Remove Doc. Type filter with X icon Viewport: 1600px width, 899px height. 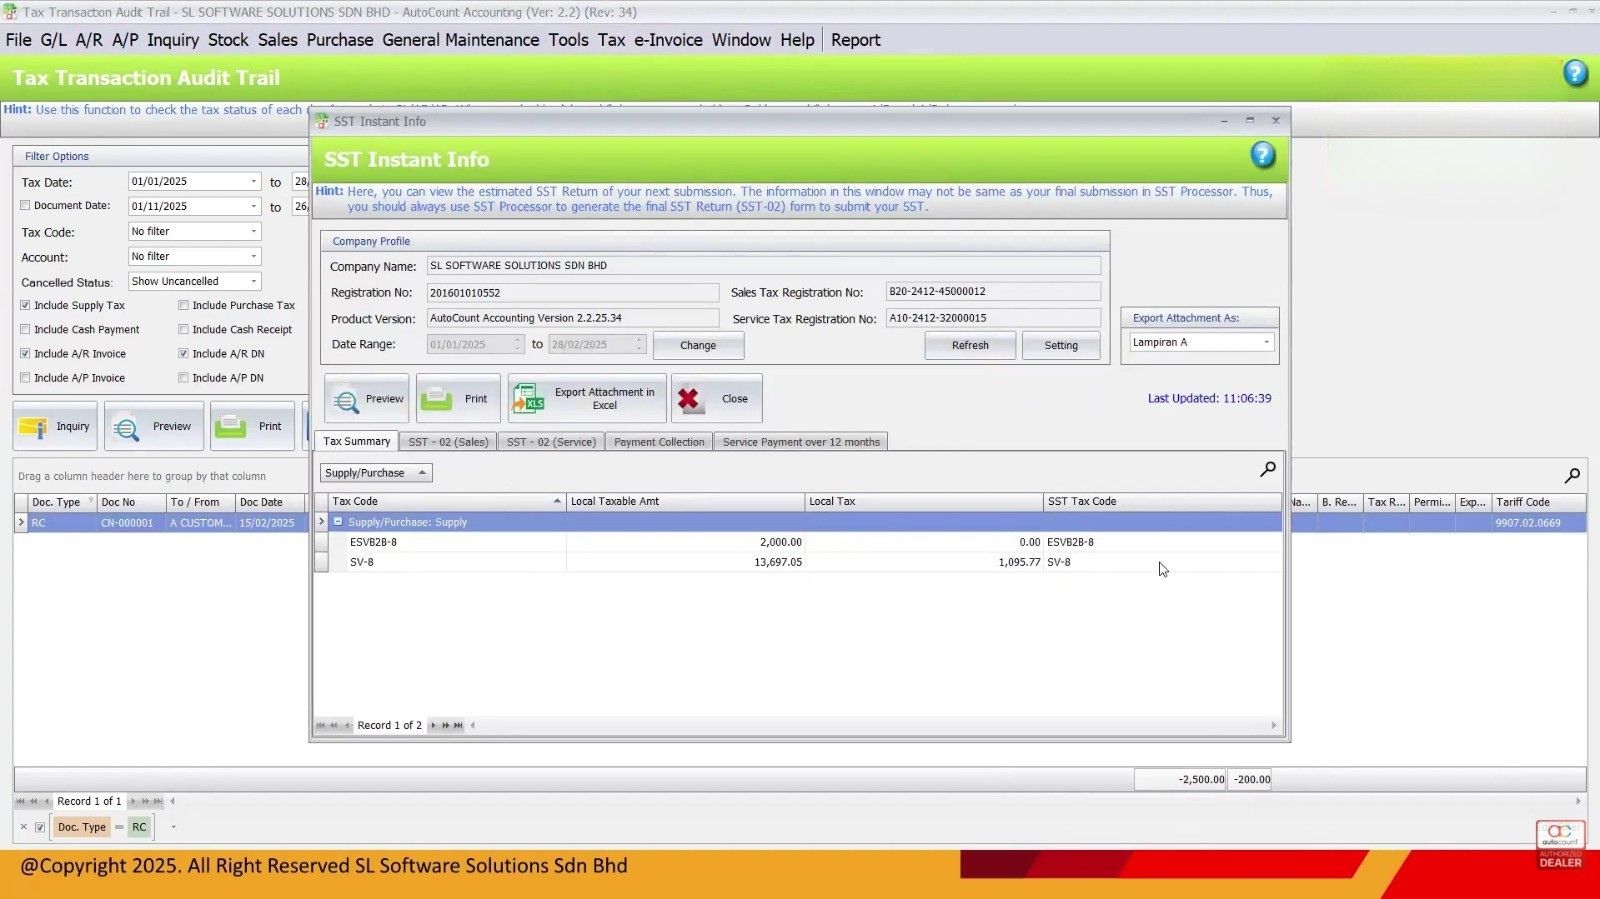coord(24,827)
